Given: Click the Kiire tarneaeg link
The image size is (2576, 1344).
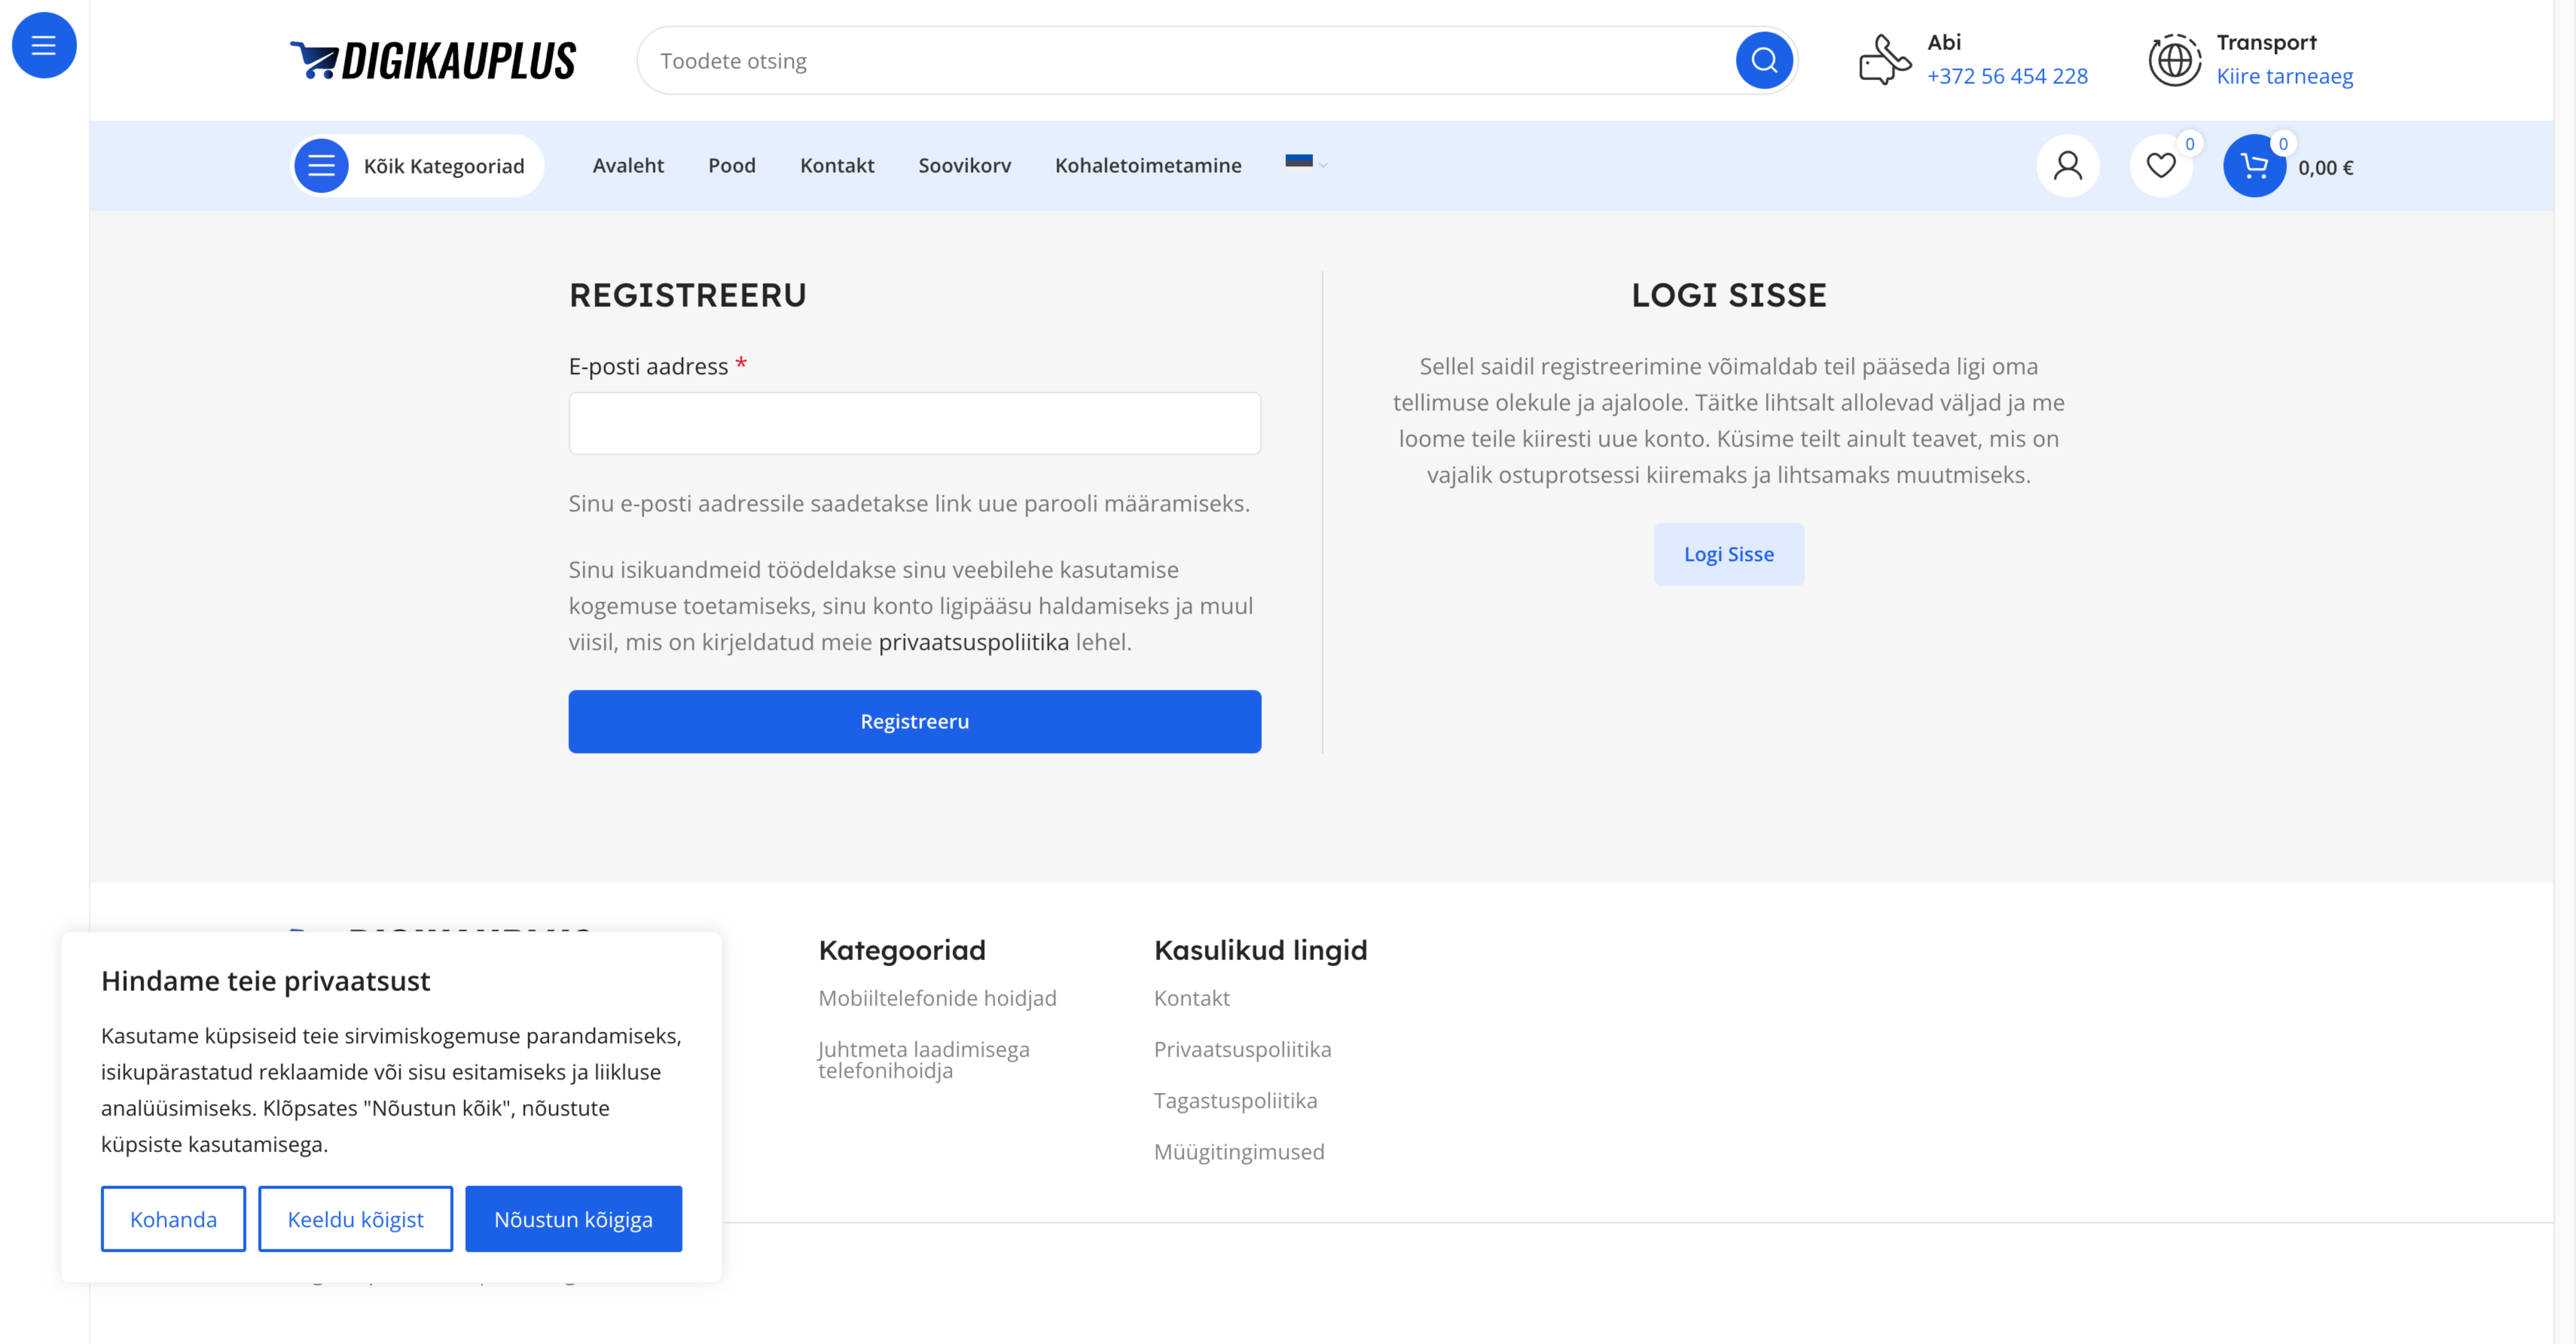Looking at the screenshot, I should [2284, 76].
